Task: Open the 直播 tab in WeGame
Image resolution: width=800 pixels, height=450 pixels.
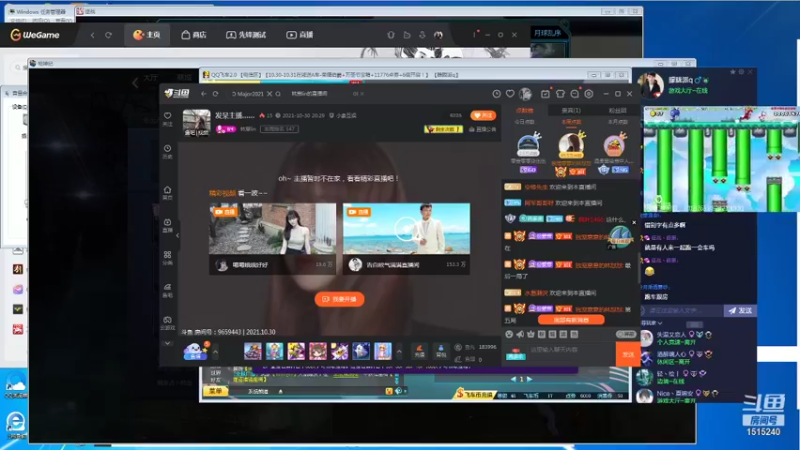Action: tap(299, 35)
